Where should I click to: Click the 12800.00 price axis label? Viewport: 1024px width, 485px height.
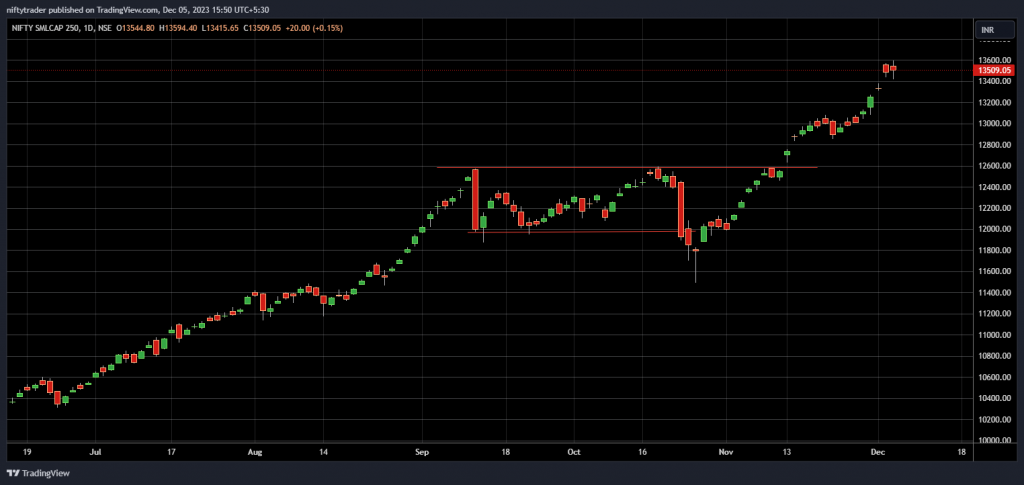coord(995,145)
